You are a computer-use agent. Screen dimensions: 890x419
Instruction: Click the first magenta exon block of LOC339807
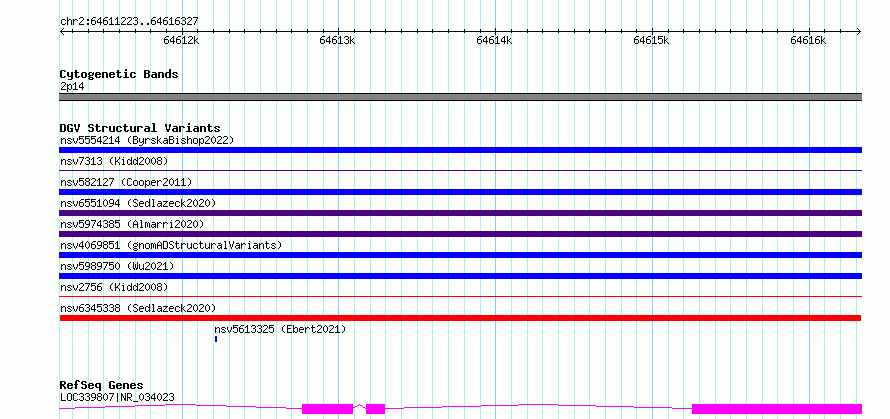point(328,409)
